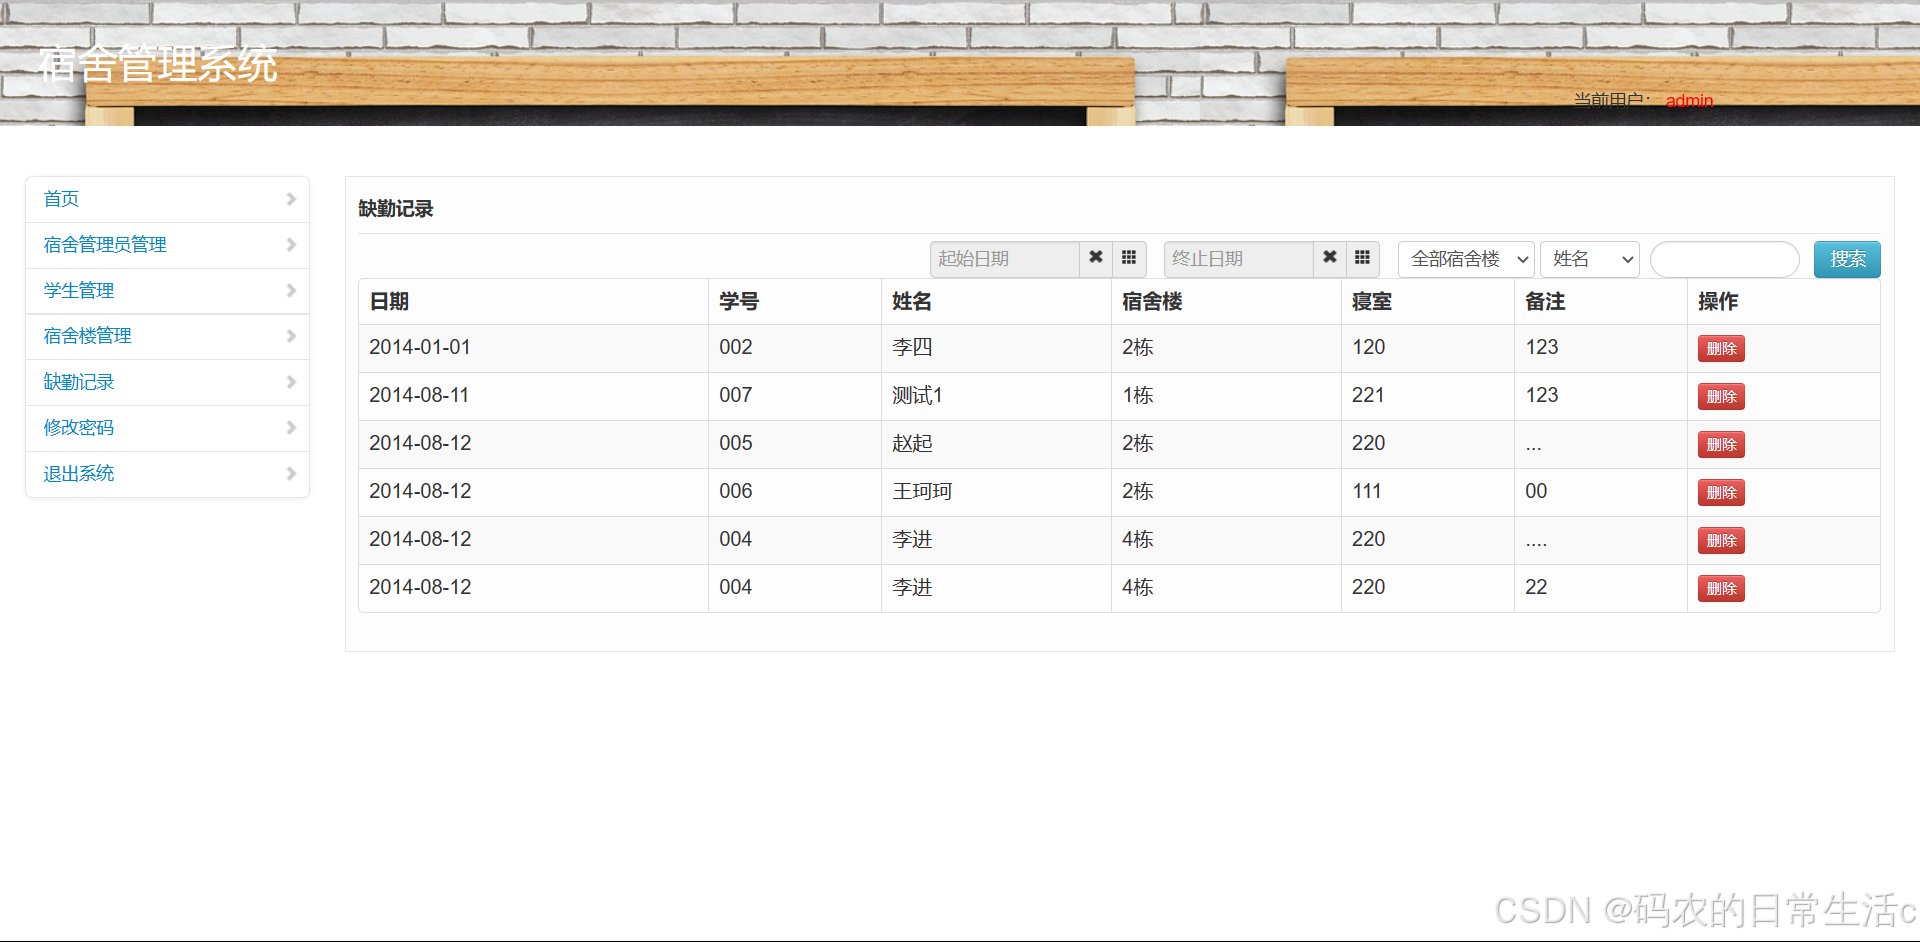
Task: Click the 赵起 name link
Action: click(911, 443)
